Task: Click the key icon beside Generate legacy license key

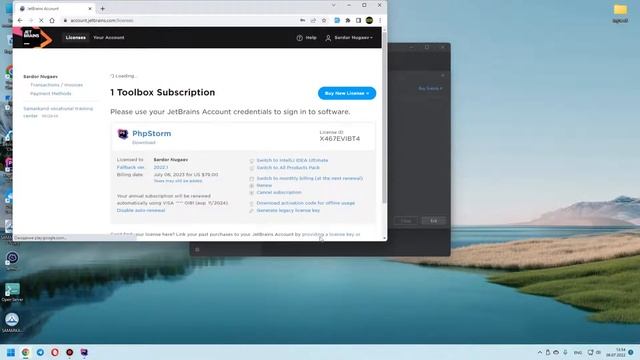Action: point(251,211)
